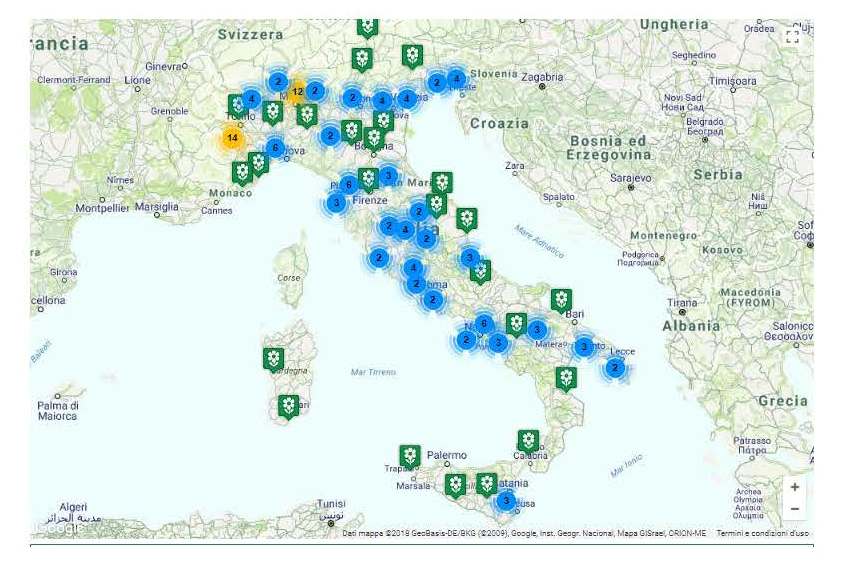This screenshot has height=561, width=842.
Task: Click the blue cluster 4 near Slovenia
Action: [456, 78]
